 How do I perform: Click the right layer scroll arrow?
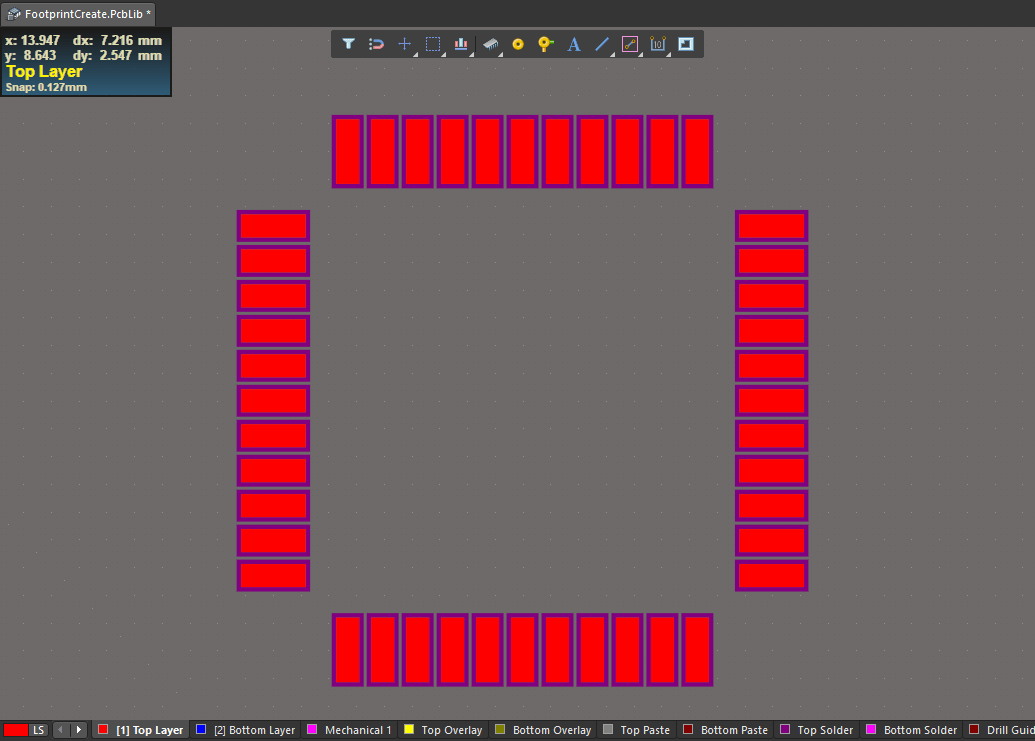[x=77, y=730]
